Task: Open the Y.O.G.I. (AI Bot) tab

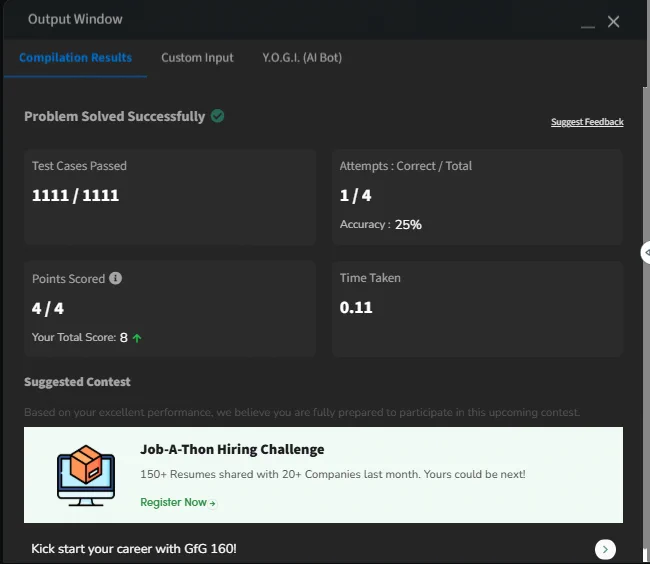Action: pos(302,58)
